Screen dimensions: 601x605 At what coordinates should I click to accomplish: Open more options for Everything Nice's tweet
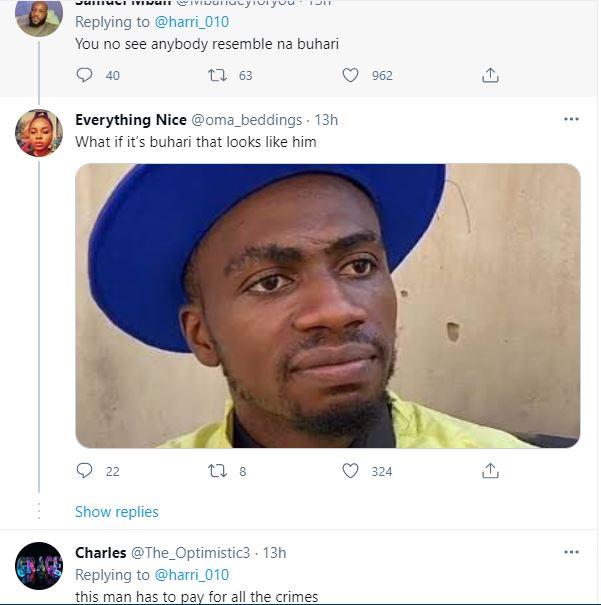coord(571,119)
